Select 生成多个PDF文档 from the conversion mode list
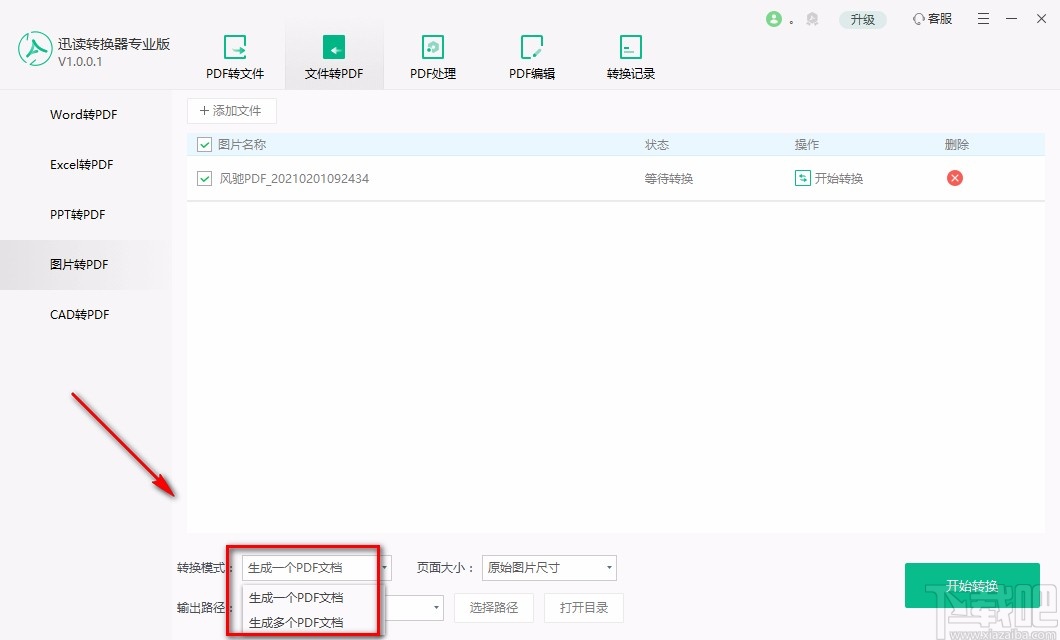Viewport: 1060px width, 640px height. (294, 622)
